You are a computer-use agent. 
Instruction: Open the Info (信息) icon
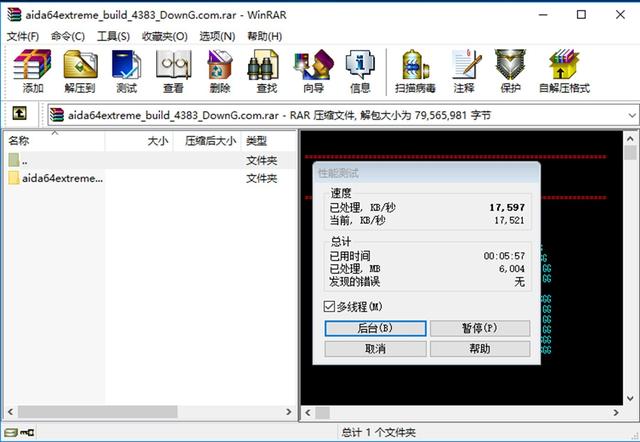tap(360, 64)
